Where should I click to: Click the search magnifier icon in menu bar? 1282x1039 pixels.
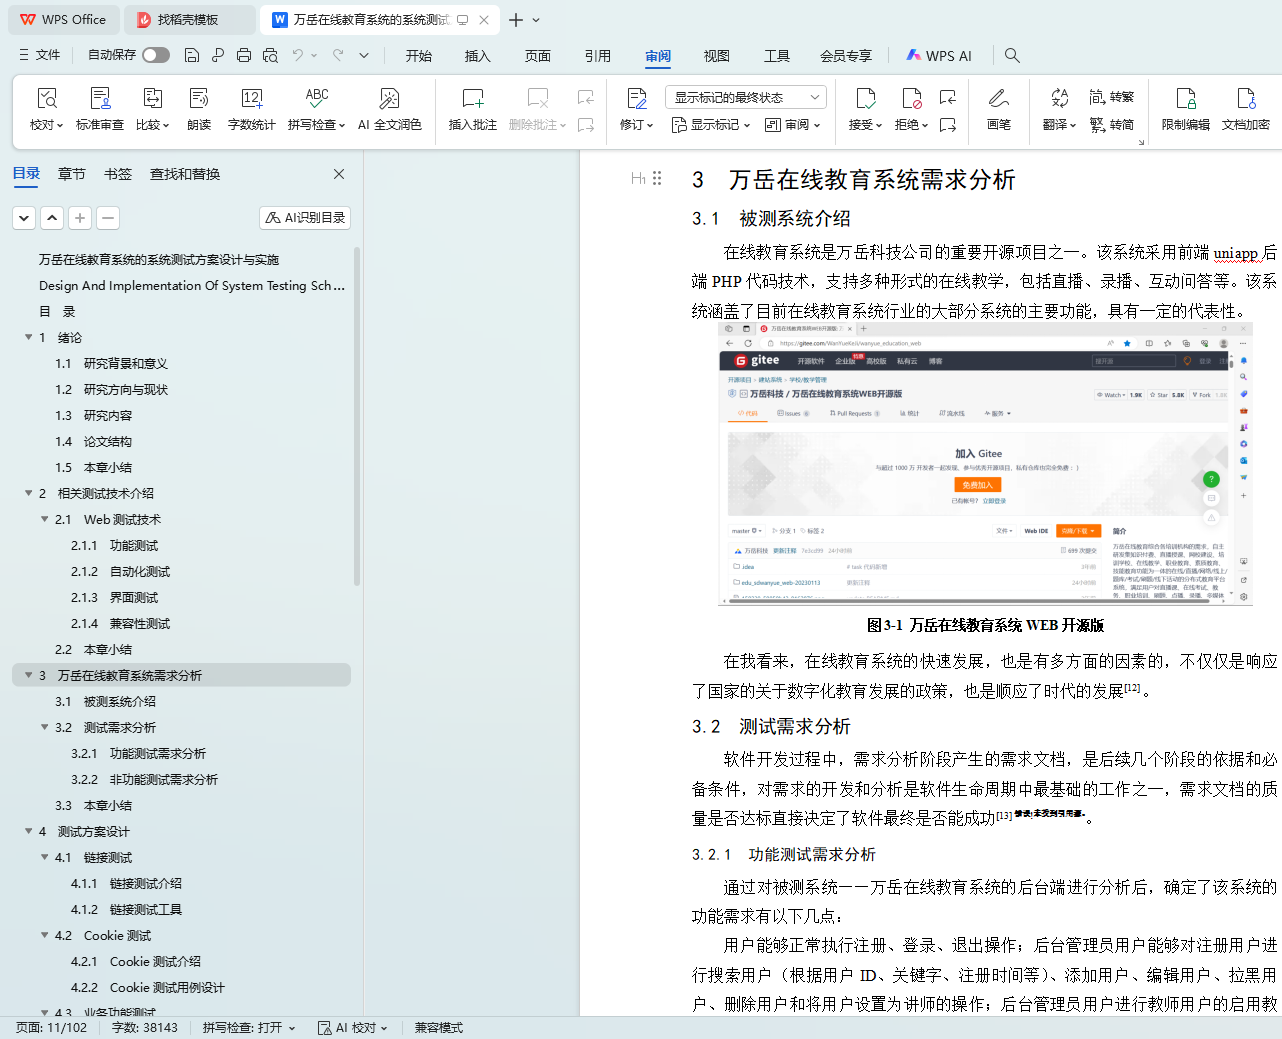tap(1012, 56)
